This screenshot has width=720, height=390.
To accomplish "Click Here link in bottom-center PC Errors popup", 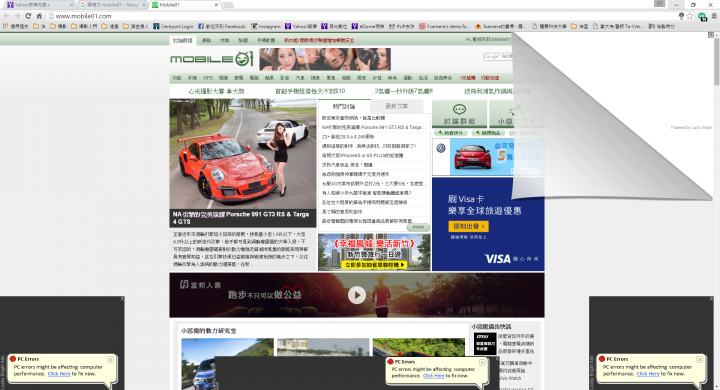I will [x=434, y=376].
